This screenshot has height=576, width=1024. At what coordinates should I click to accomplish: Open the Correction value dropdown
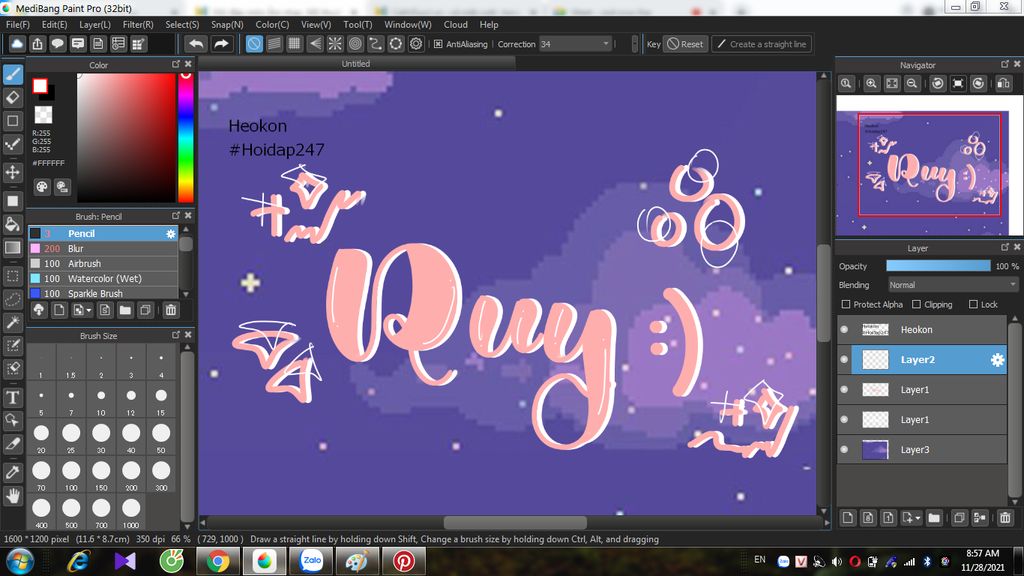point(575,44)
